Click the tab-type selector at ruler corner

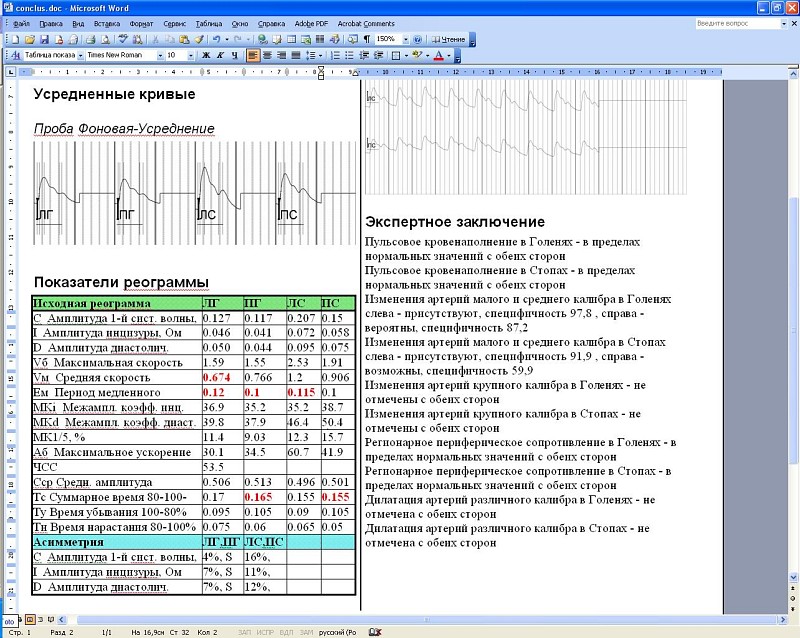coord(10,72)
